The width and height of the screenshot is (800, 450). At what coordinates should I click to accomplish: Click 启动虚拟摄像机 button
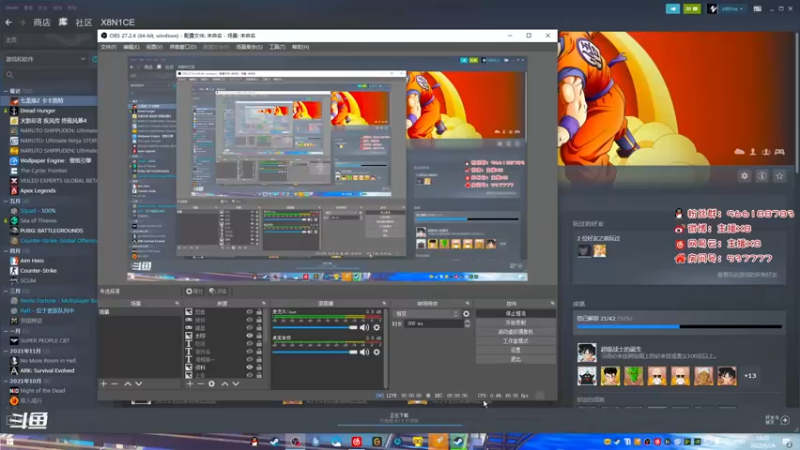pos(515,332)
